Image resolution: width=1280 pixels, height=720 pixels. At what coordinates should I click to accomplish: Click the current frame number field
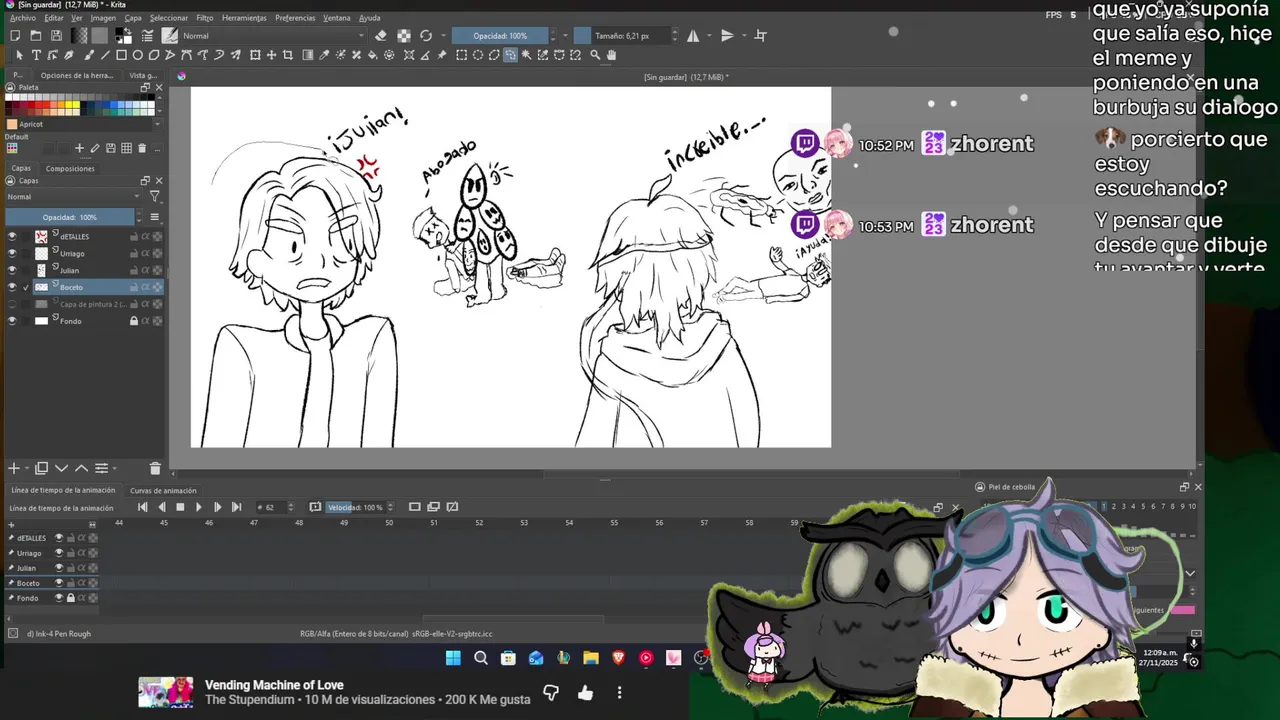[x=270, y=507]
